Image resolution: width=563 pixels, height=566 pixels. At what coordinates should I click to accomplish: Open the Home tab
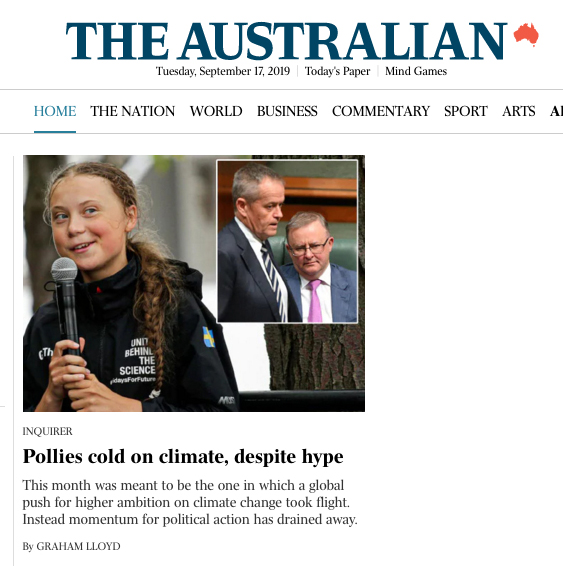coord(55,111)
